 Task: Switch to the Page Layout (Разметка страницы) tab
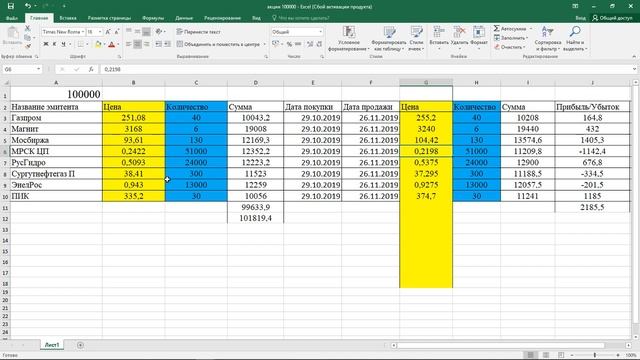point(109,18)
